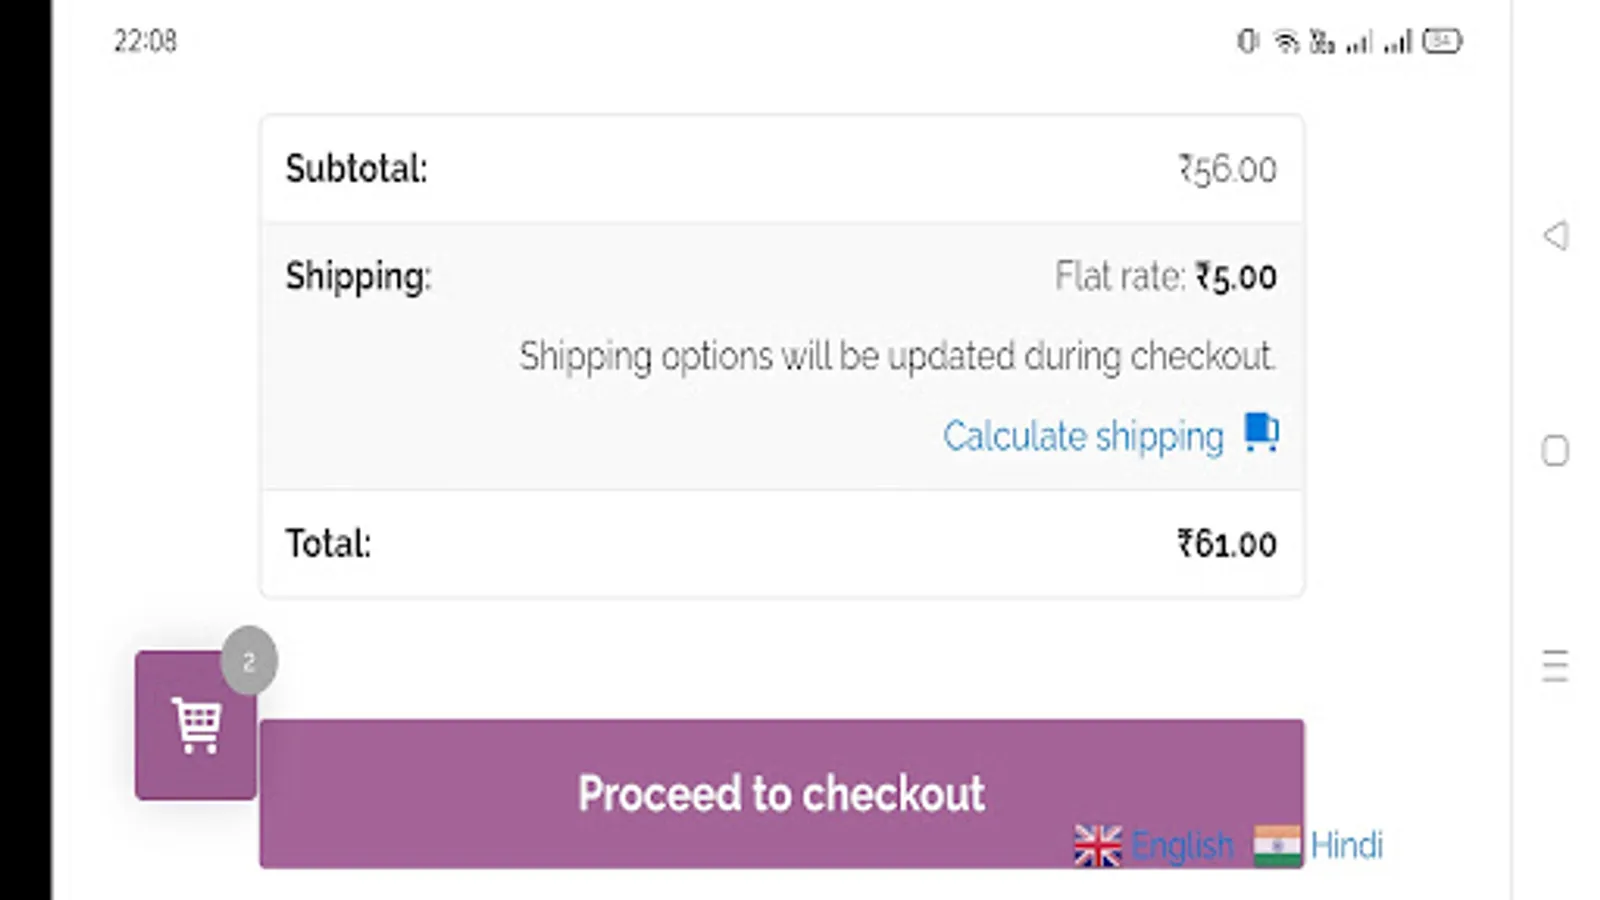Viewport: 1600px width, 900px height.
Task: Click the shipping options update notice text
Action: click(897, 357)
